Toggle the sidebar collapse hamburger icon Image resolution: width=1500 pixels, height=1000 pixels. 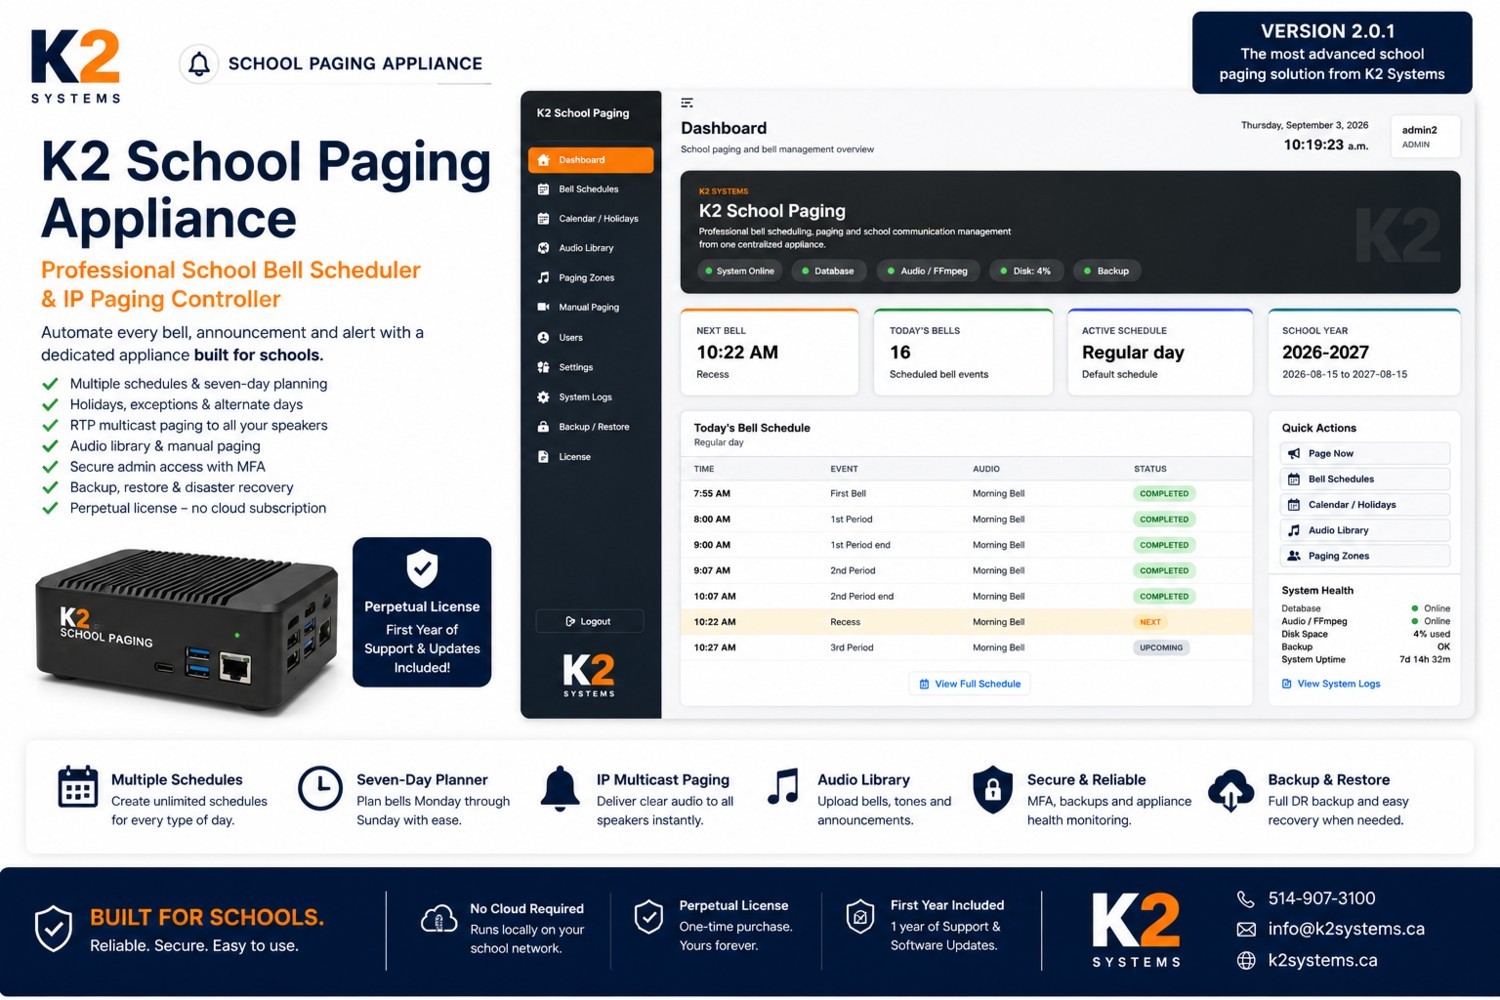point(687,103)
